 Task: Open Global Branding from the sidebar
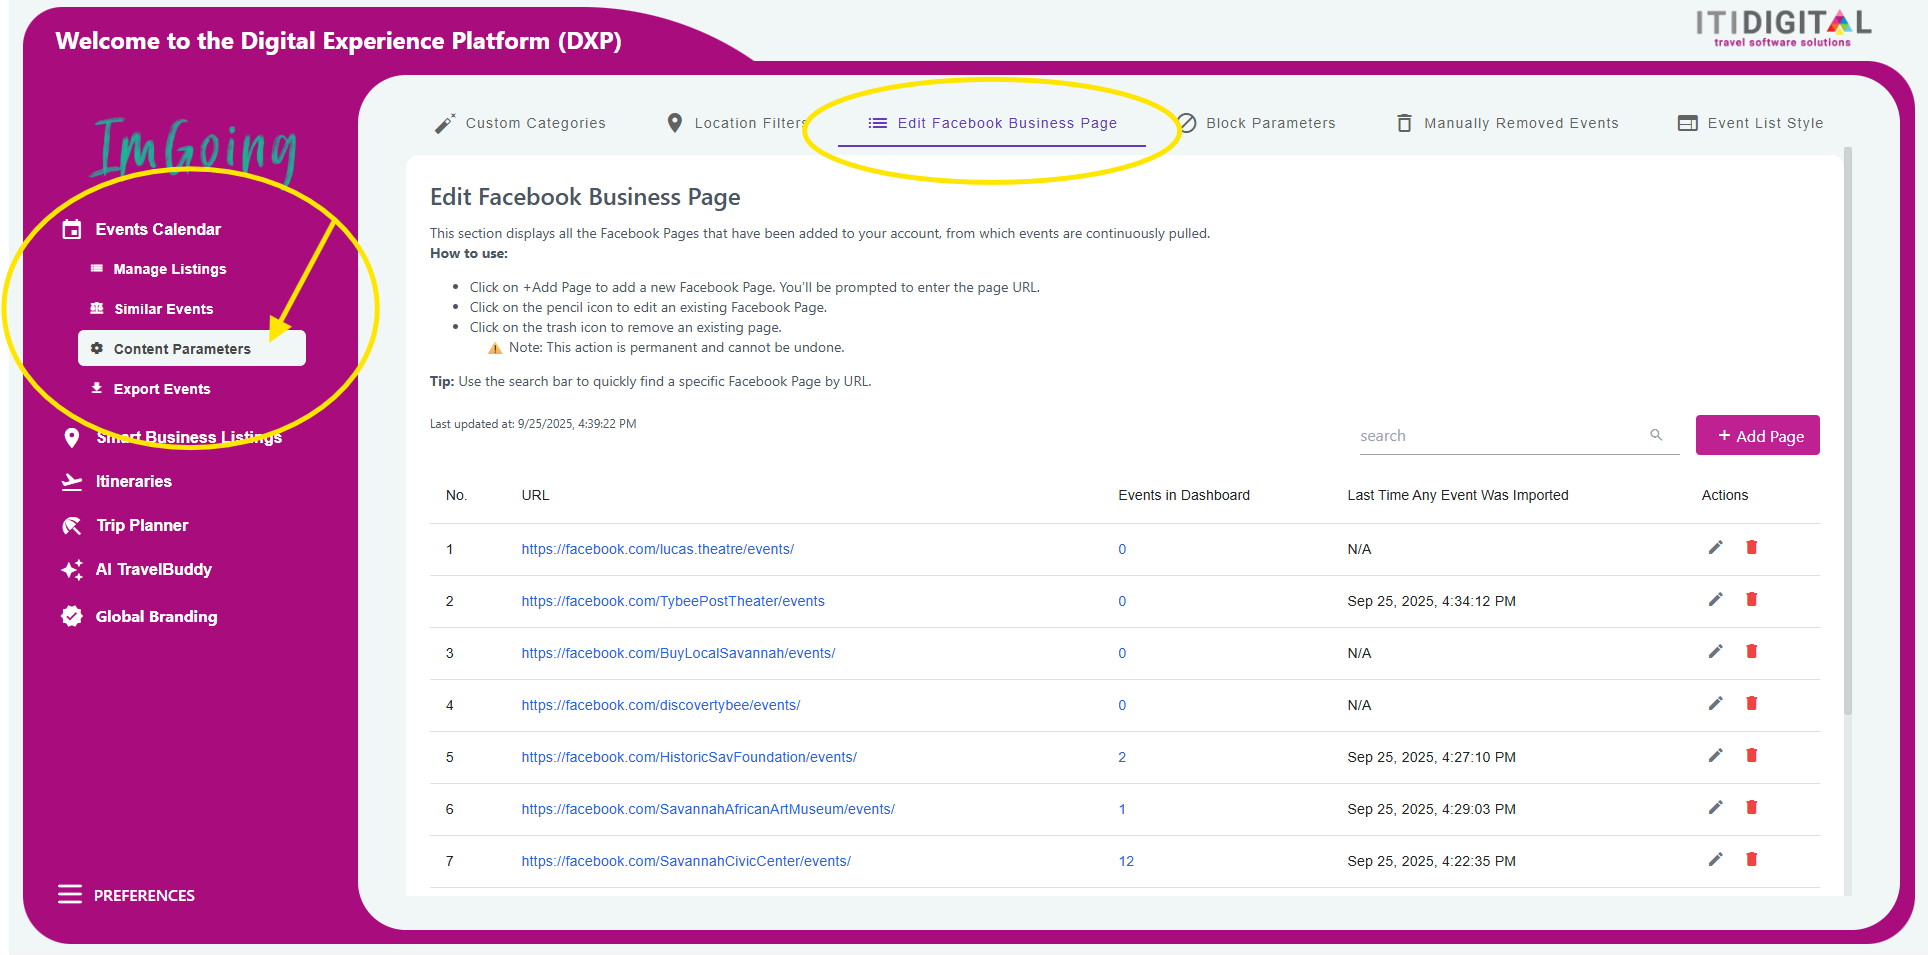(x=156, y=616)
